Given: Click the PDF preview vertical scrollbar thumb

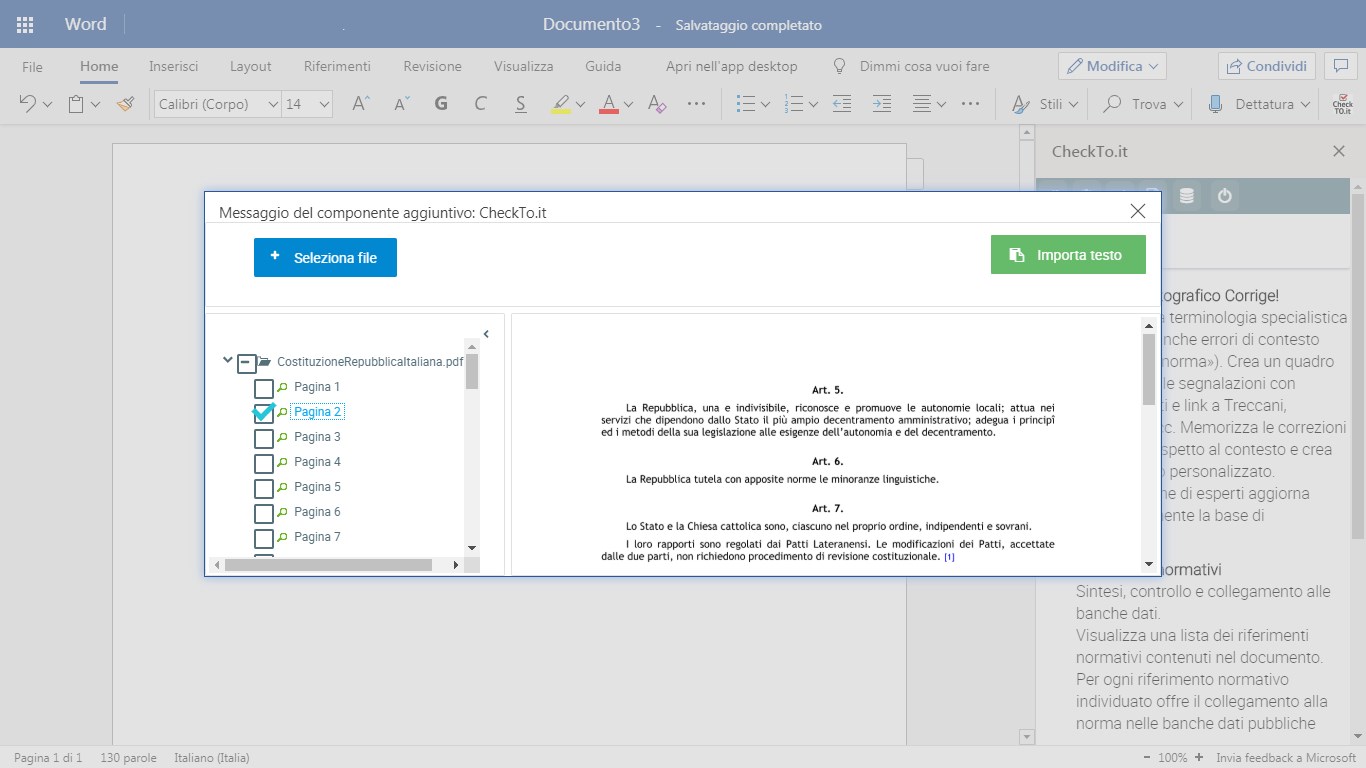Looking at the screenshot, I should [x=1148, y=369].
